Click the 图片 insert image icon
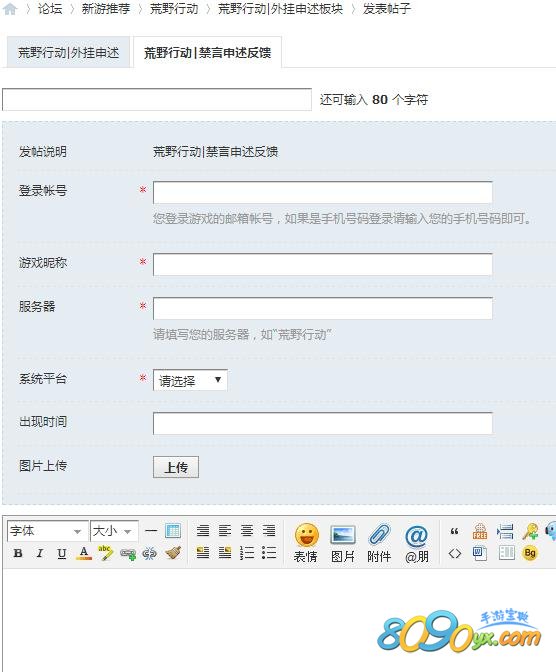The width and height of the screenshot is (556, 672). pos(343,543)
